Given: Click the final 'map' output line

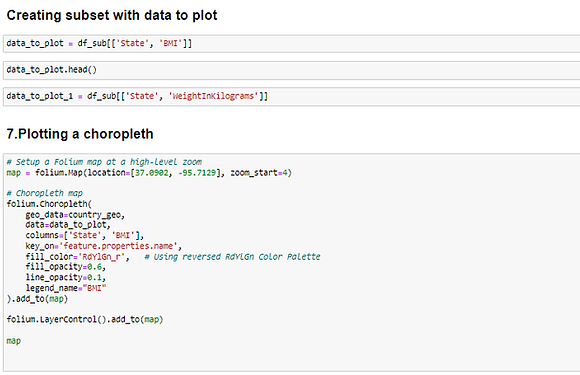Looking at the screenshot, I should (14, 341).
